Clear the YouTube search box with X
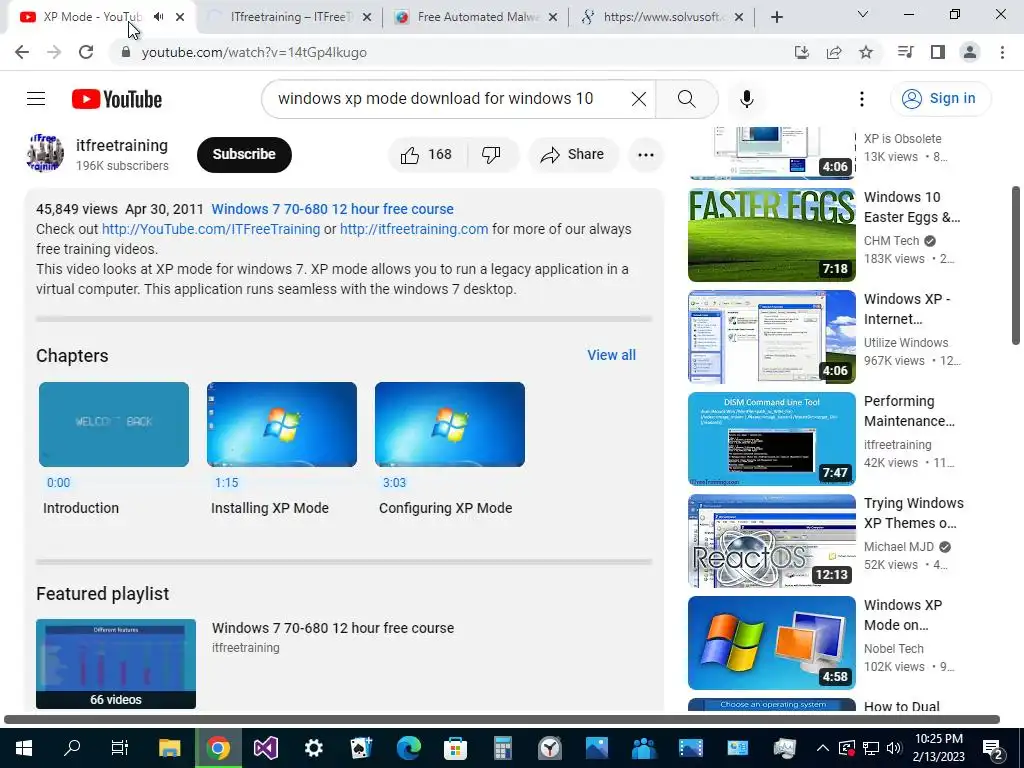The height and width of the screenshot is (768, 1024). coord(639,99)
